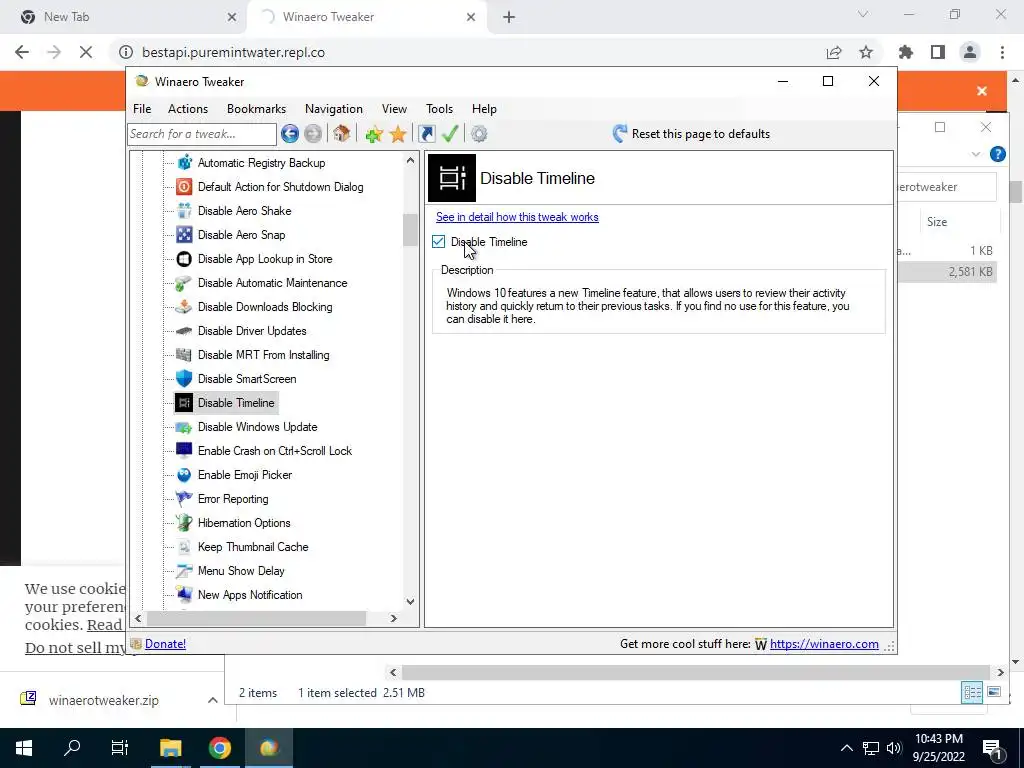Screen dimensions: 1024x768
Task: Add bookmark with green plus star icon
Action: coord(374,134)
